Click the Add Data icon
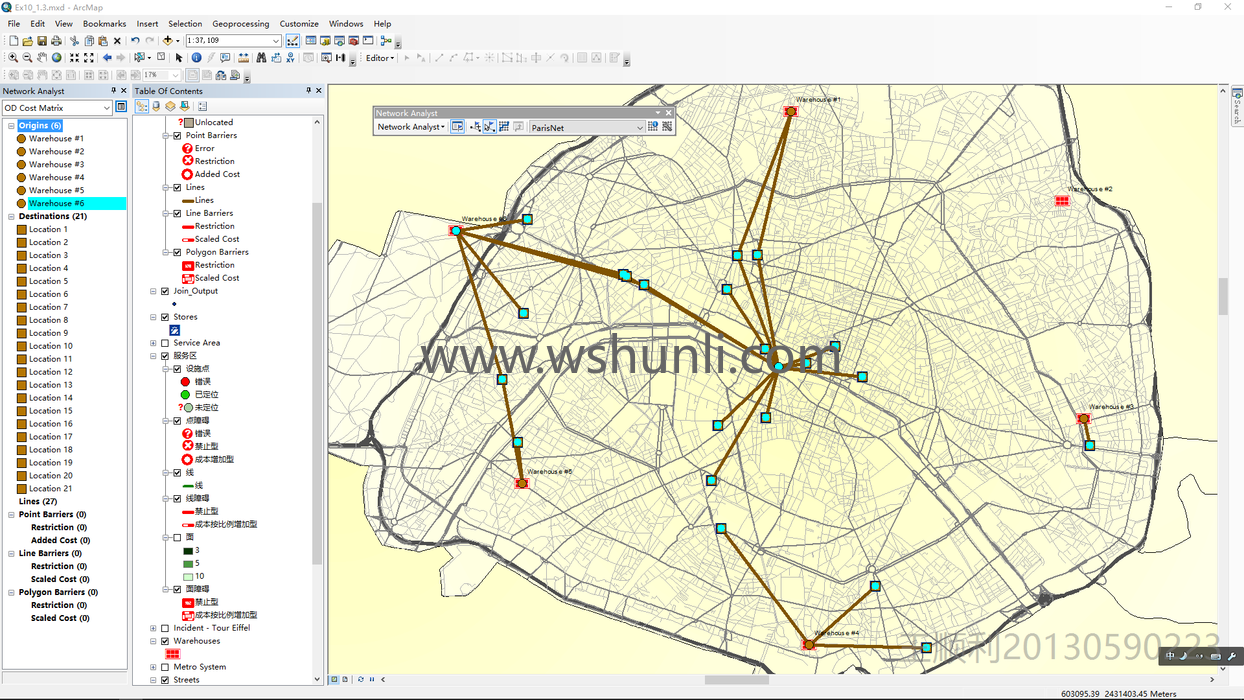Screen dimensions: 1244x700 tap(168, 41)
